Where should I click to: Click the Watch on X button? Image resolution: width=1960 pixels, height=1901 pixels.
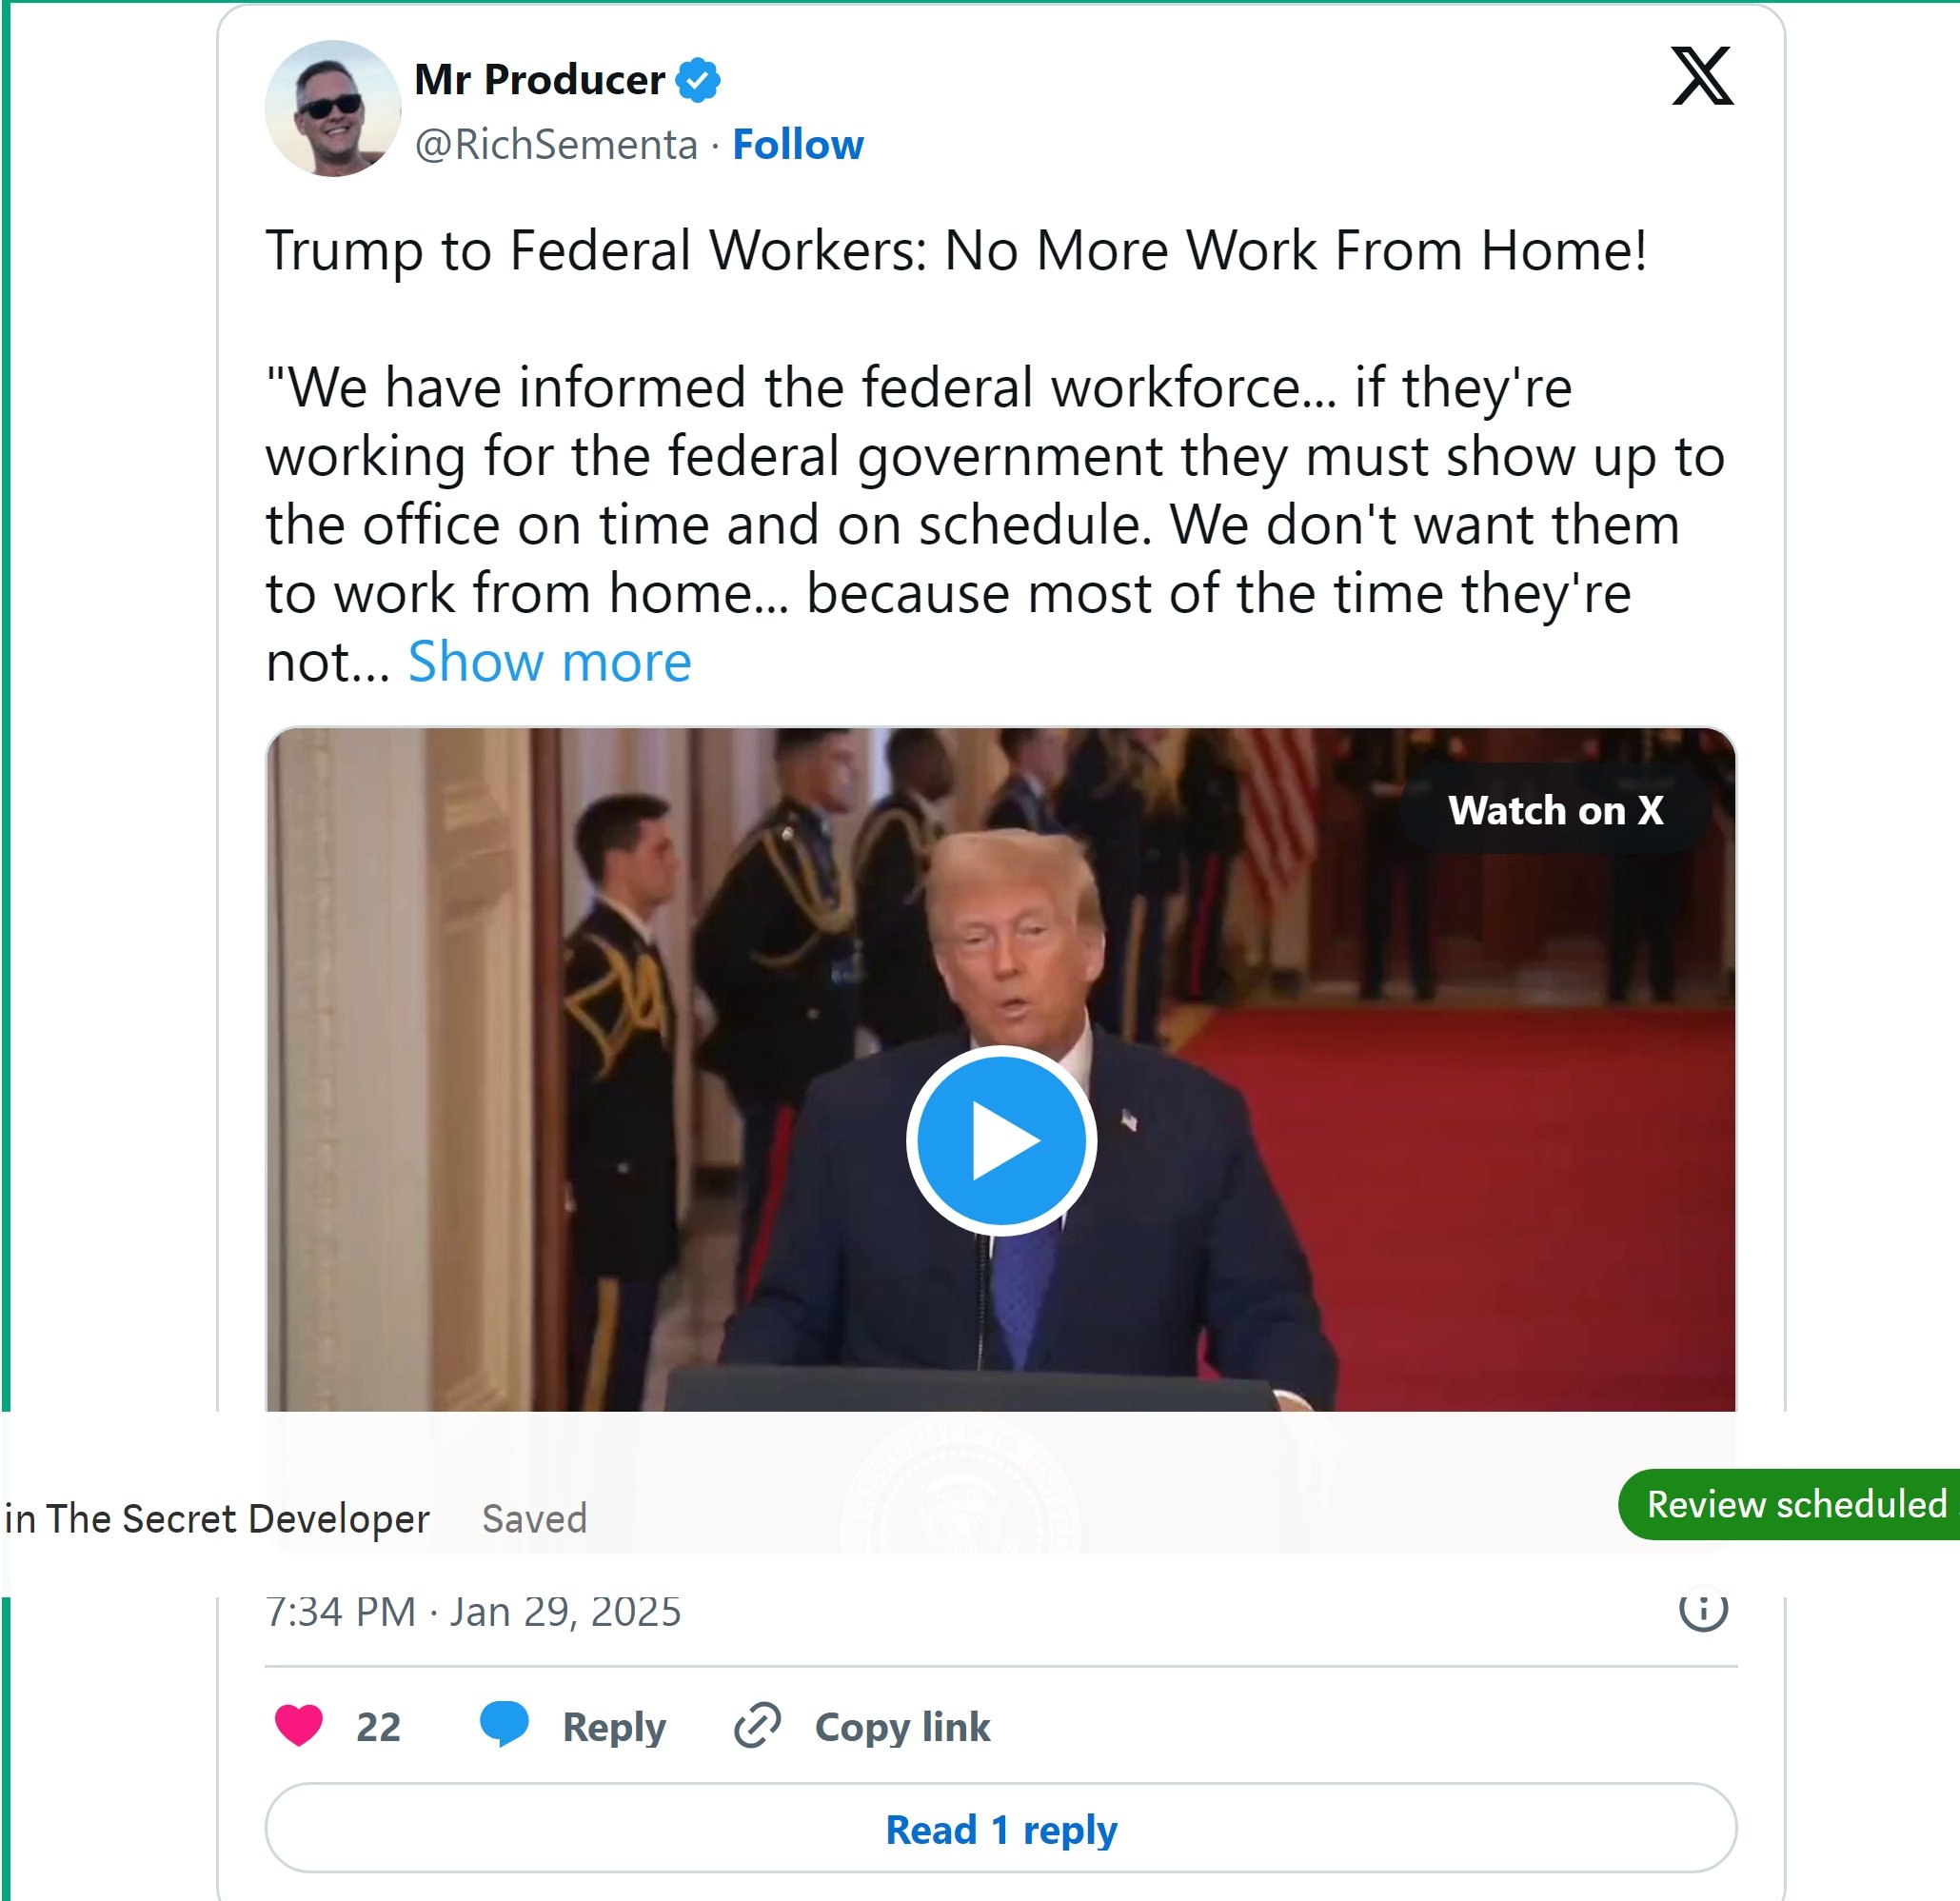tap(1555, 810)
